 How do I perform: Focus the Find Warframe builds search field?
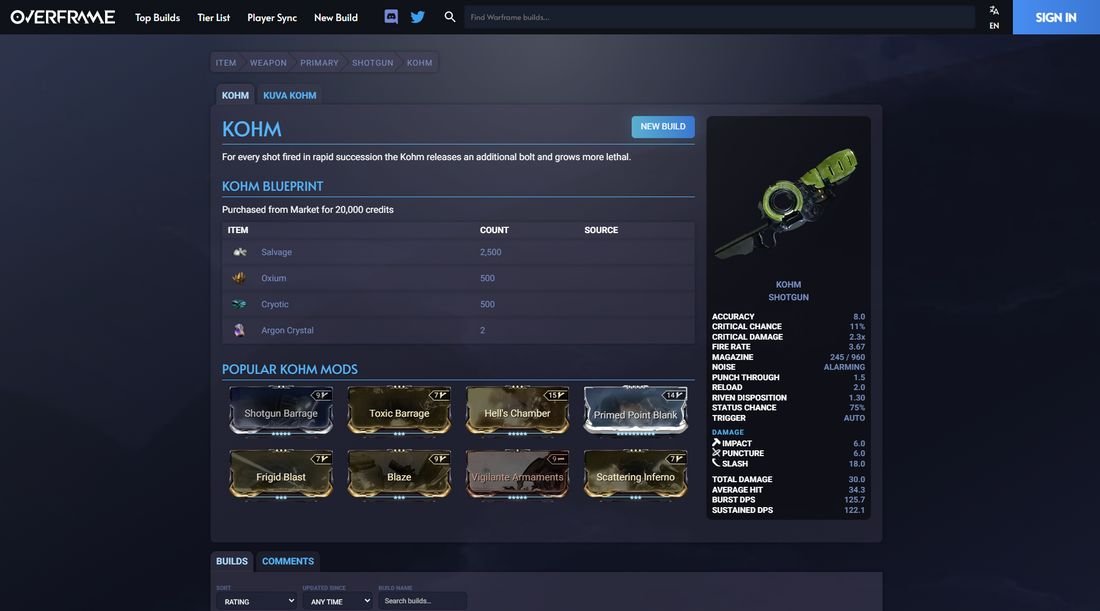[x=719, y=17]
